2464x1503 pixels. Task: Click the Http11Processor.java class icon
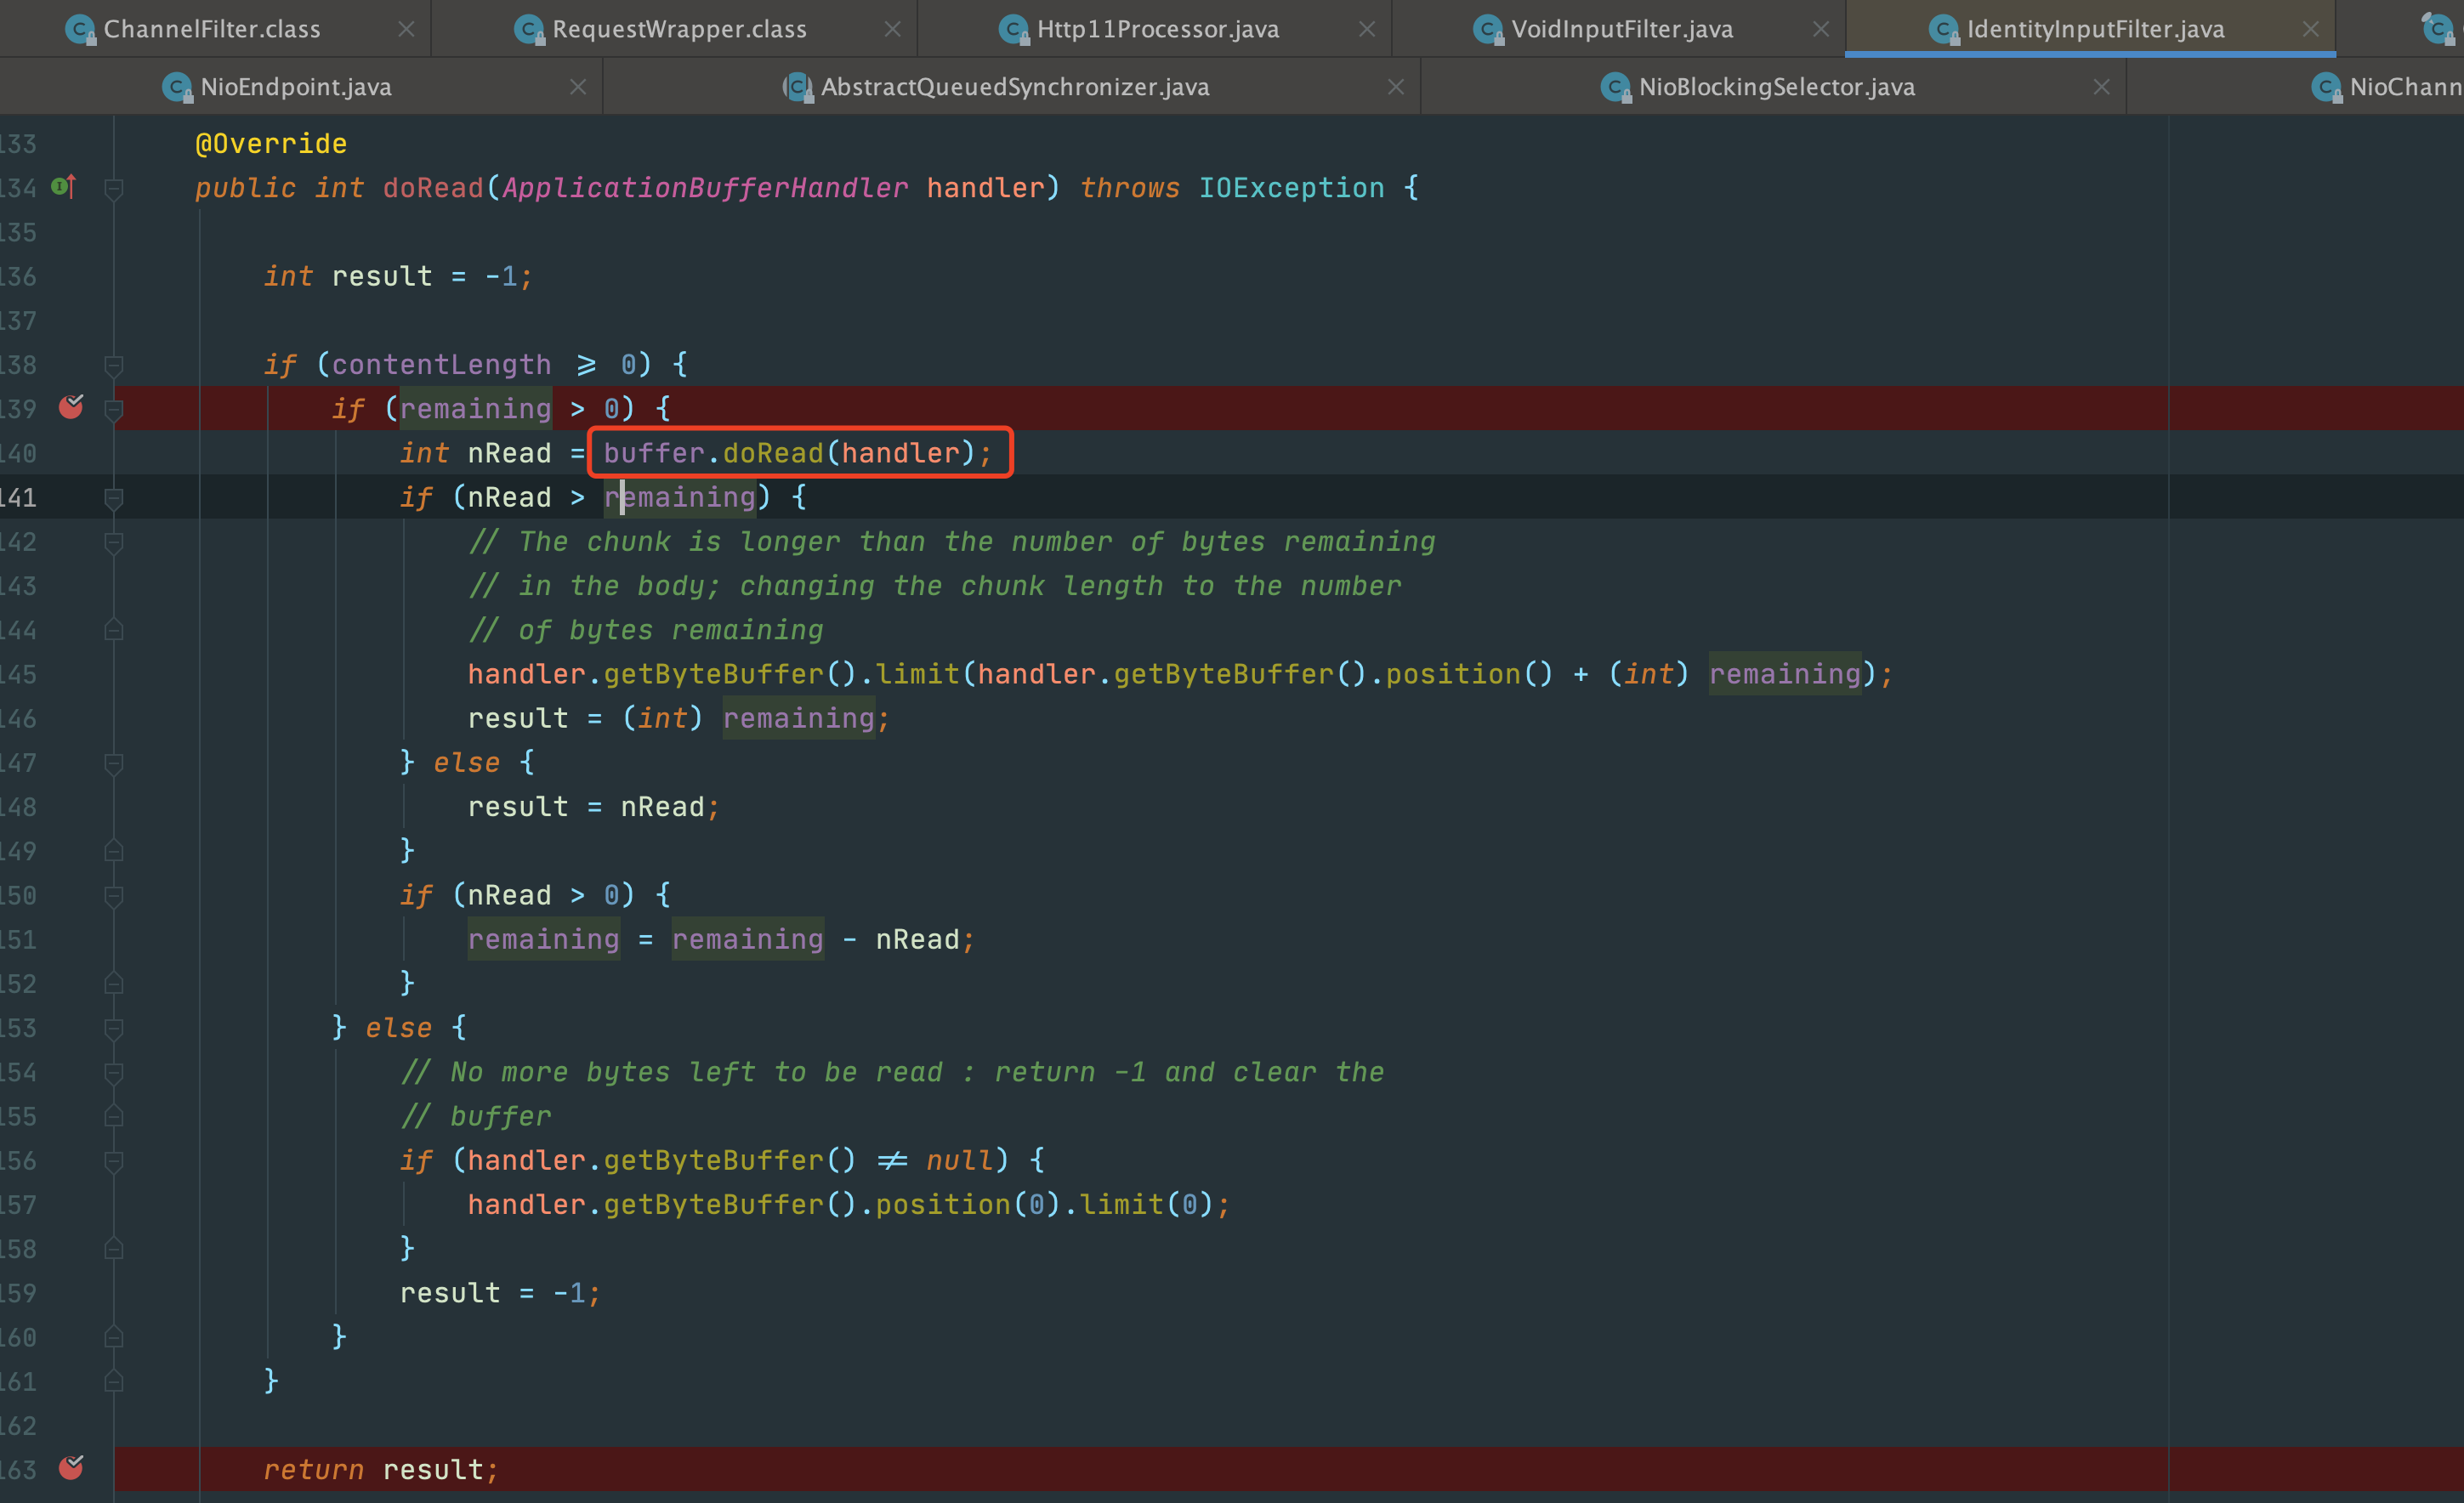click(x=1014, y=30)
